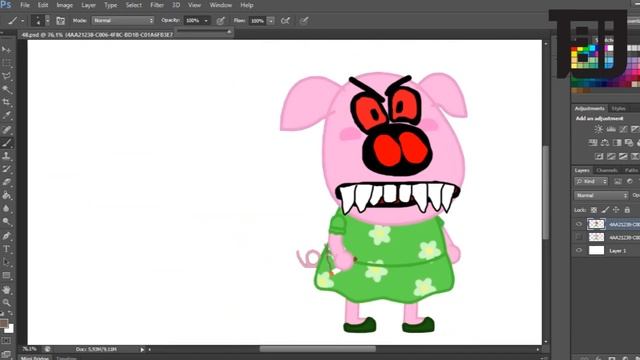
Task: Switch to the Paths tab
Action: (631, 170)
